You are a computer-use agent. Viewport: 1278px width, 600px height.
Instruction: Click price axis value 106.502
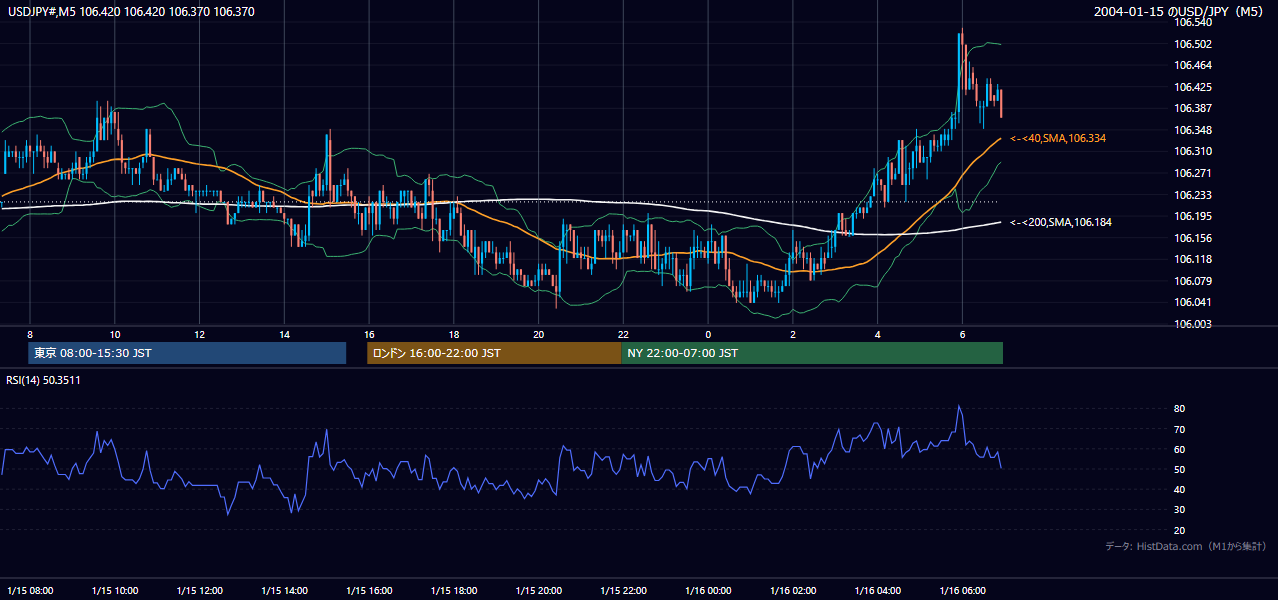pos(1193,44)
